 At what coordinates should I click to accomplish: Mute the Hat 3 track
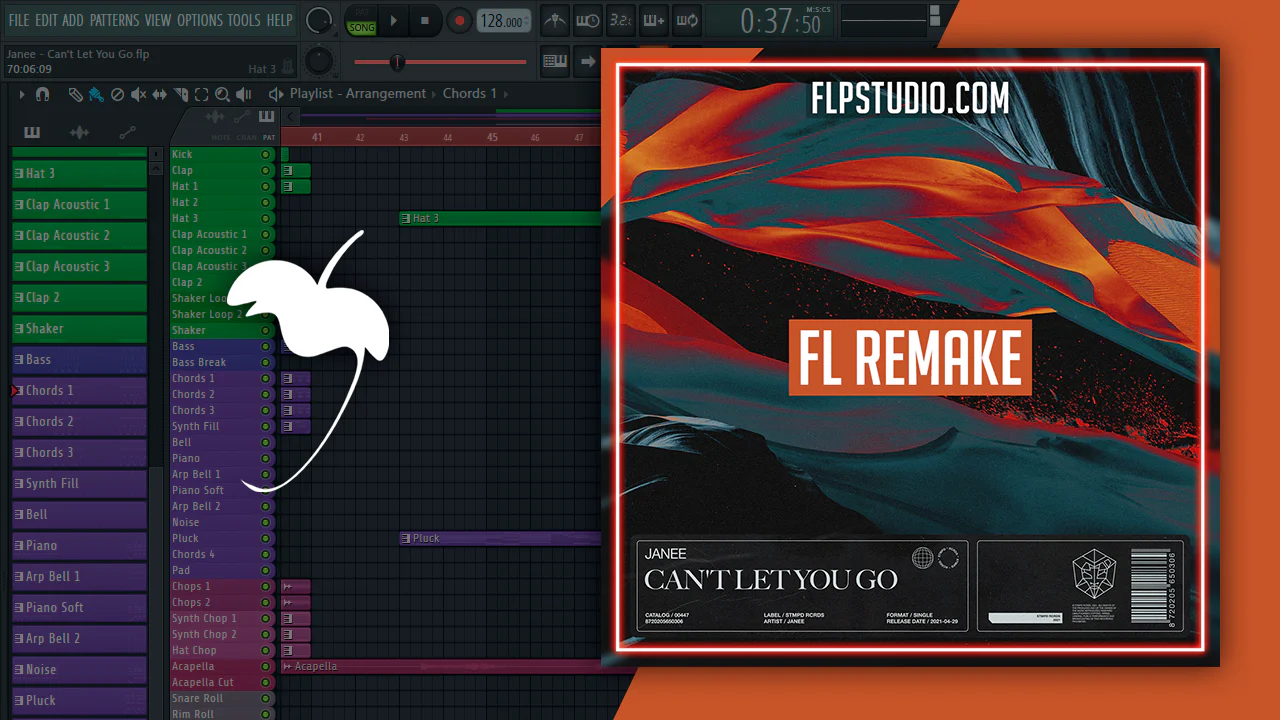(x=265, y=218)
